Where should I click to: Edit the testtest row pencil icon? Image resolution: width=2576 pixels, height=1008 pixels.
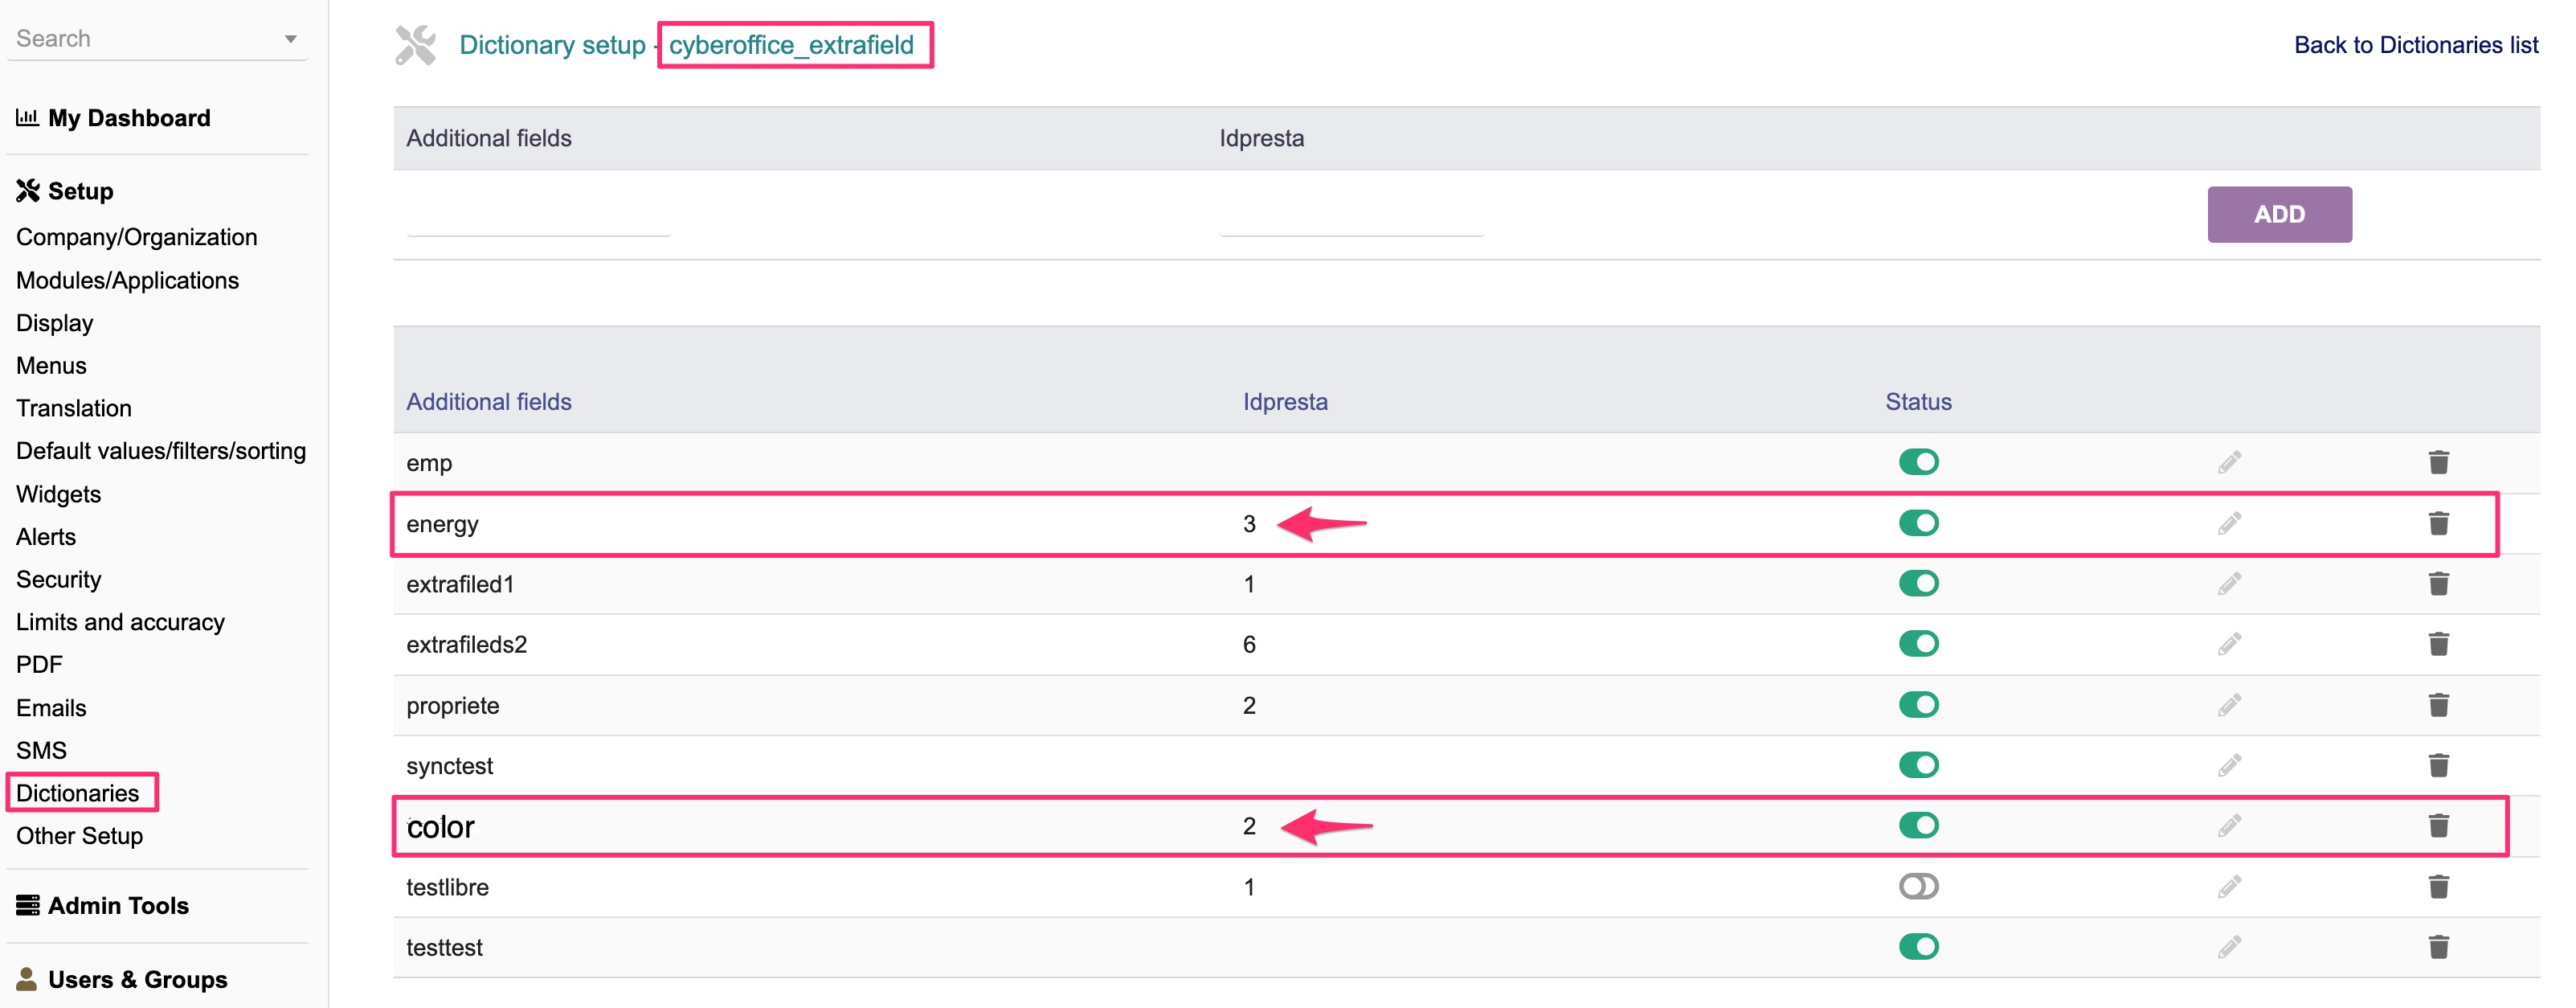[x=2229, y=946]
